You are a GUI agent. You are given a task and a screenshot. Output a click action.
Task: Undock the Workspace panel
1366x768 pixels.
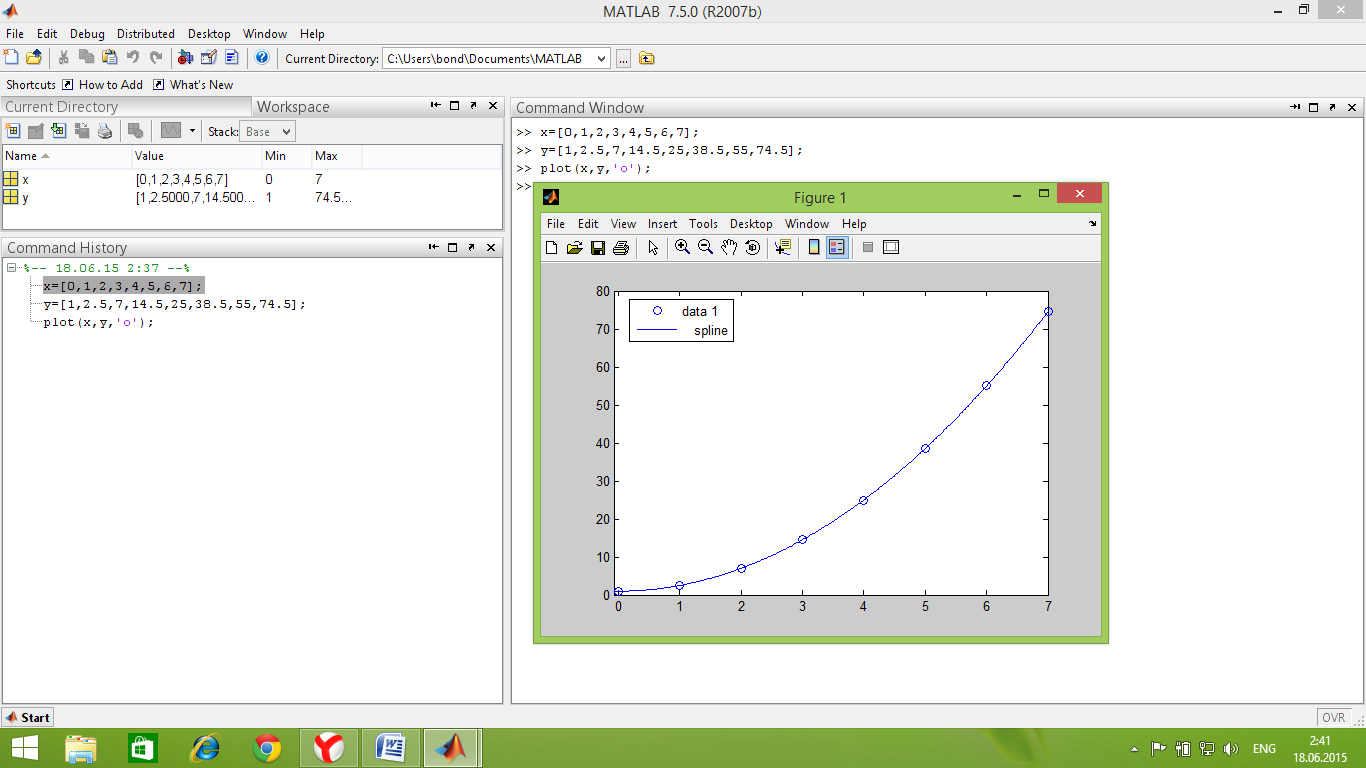472,106
